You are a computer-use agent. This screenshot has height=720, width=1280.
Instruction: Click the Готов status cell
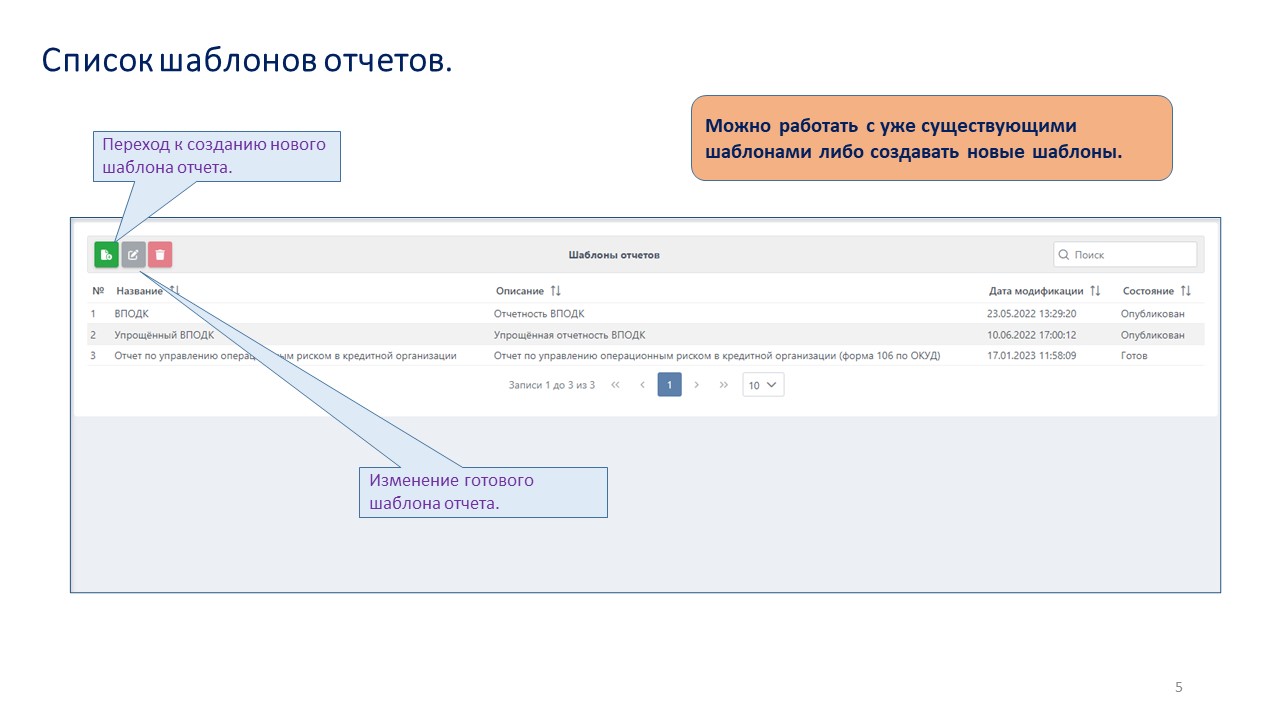click(x=1134, y=356)
